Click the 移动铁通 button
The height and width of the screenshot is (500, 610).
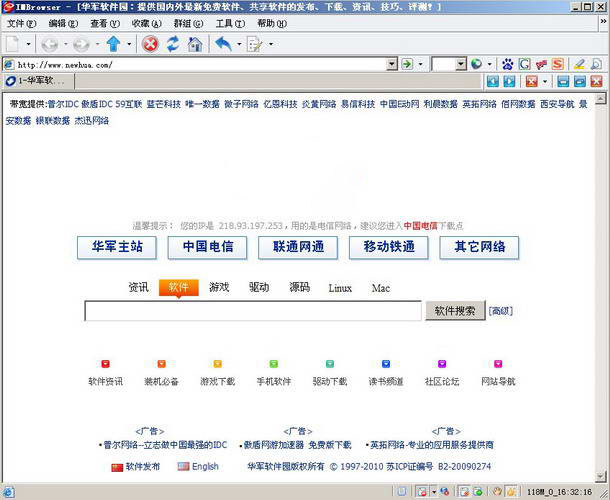pyautogui.click(x=389, y=247)
